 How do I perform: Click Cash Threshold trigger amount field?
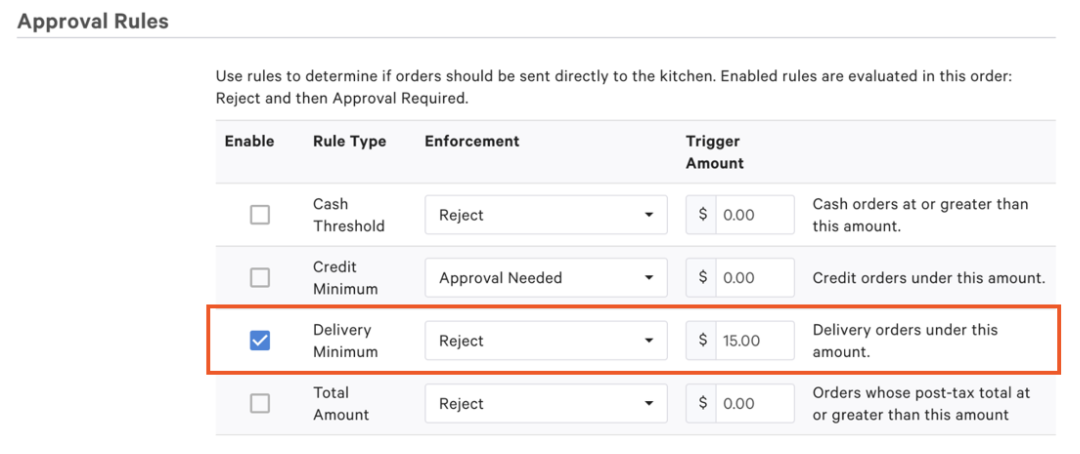(755, 215)
